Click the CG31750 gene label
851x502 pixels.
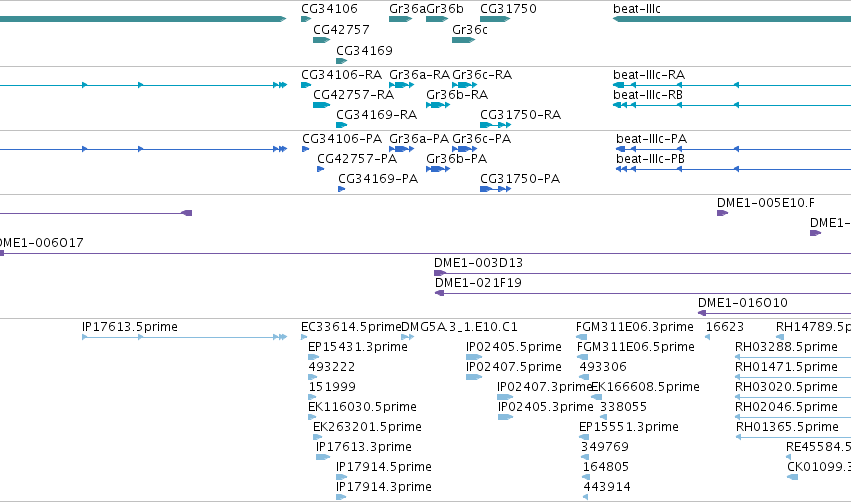point(509,9)
